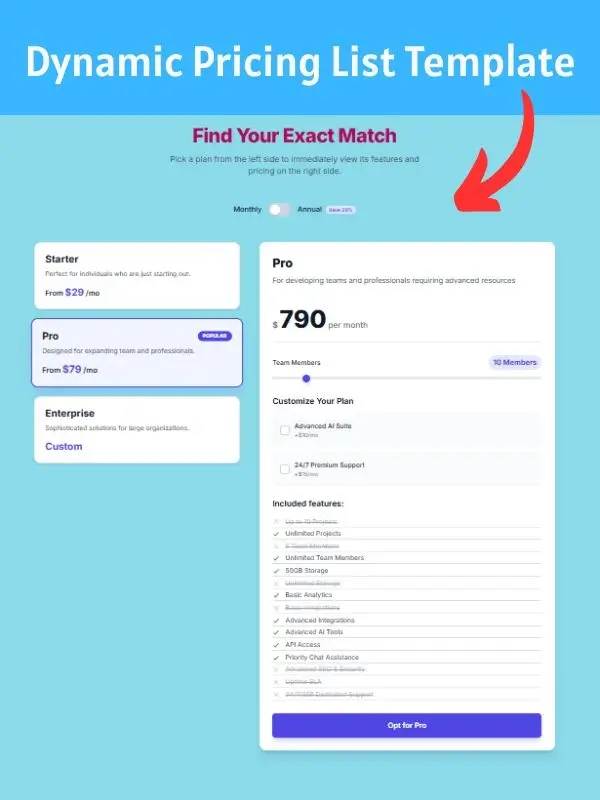The width and height of the screenshot is (600, 800).
Task: Click the Team Members slider handle
Action: (x=306, y=378)
